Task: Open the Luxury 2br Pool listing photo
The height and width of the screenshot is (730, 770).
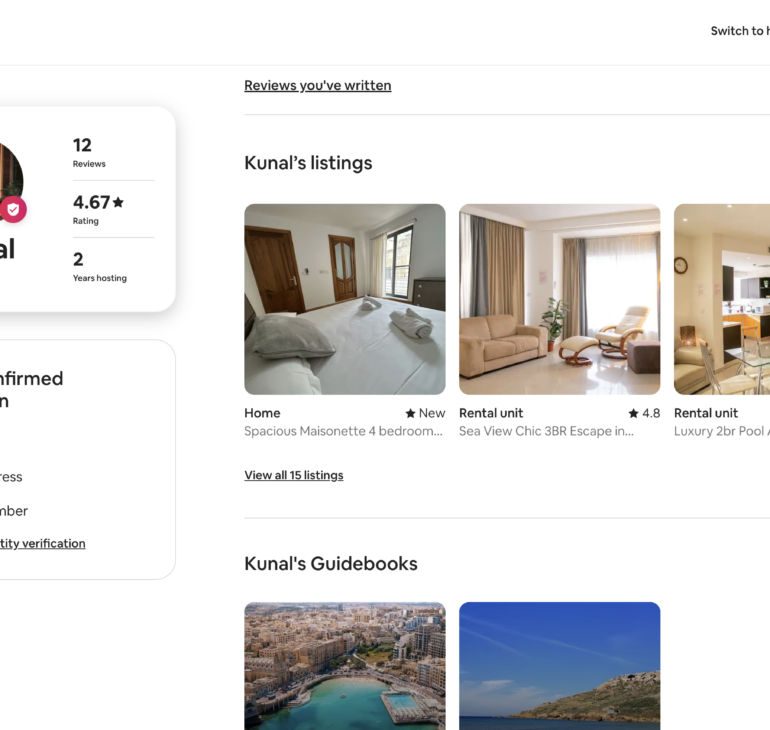Action: click(722, 299)
